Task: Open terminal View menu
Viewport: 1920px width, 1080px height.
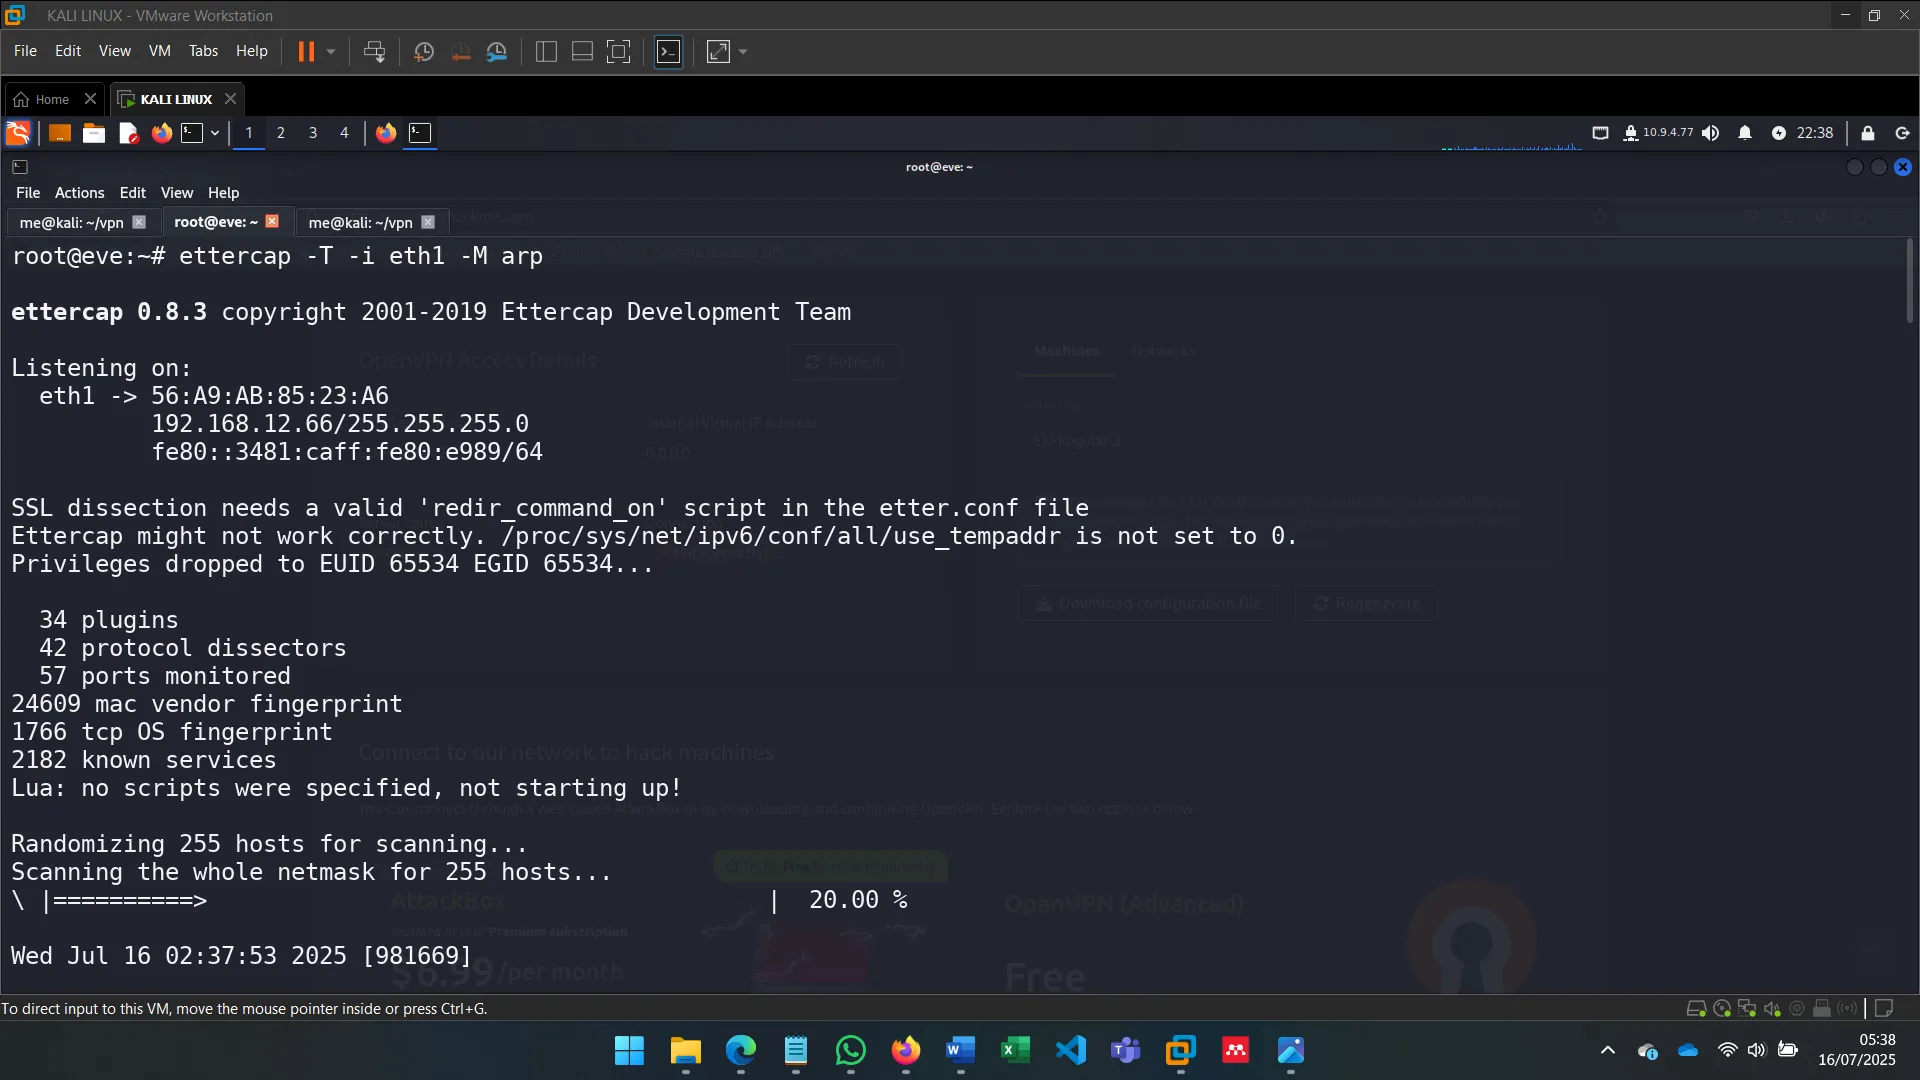Action: click(177, 193)
